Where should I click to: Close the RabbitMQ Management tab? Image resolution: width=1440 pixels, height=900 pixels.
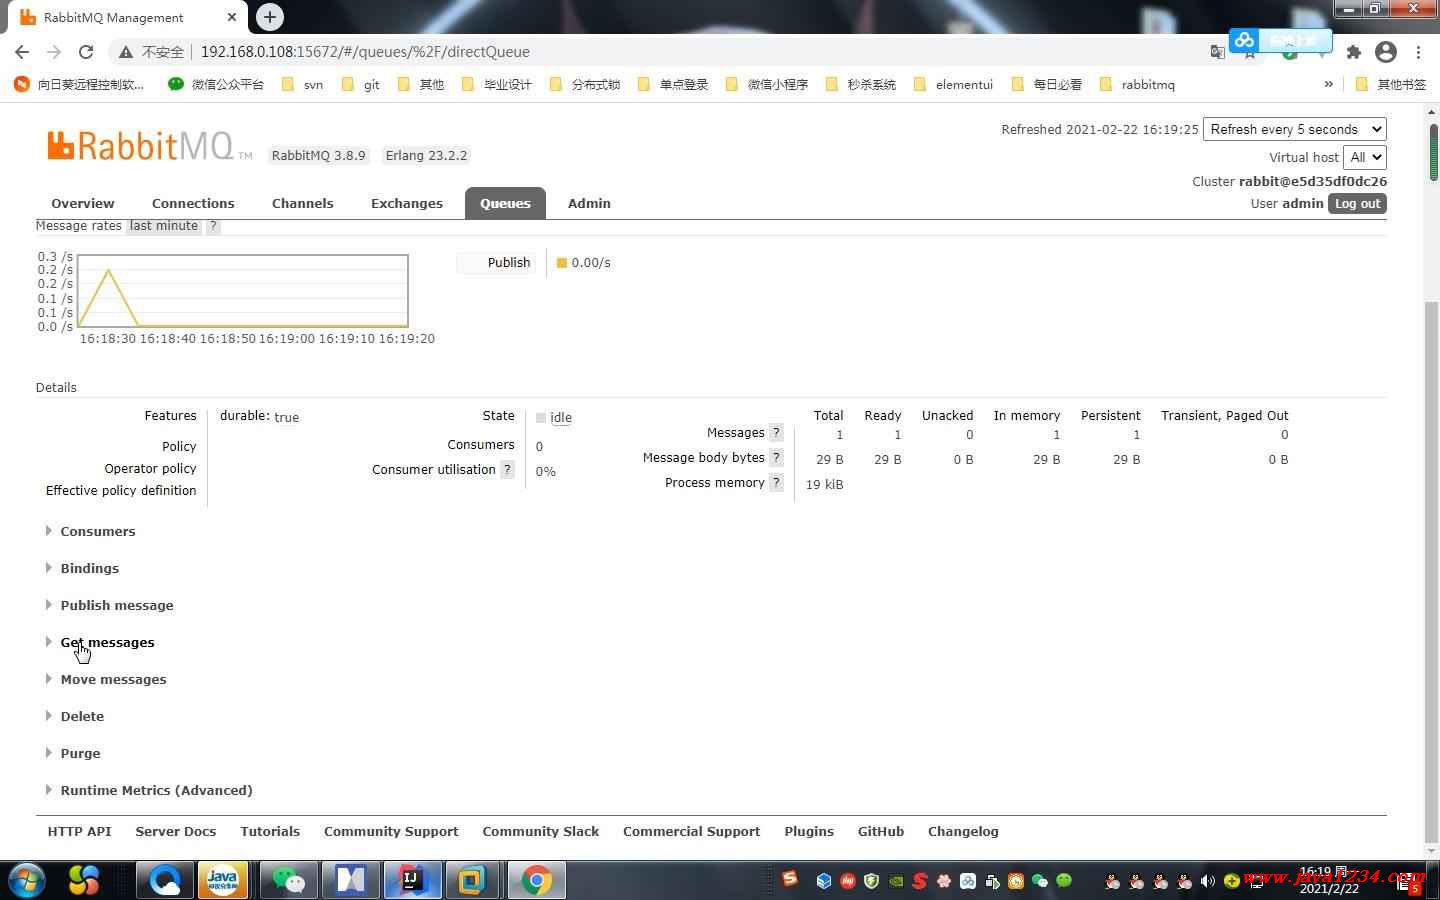coord(231,17)
